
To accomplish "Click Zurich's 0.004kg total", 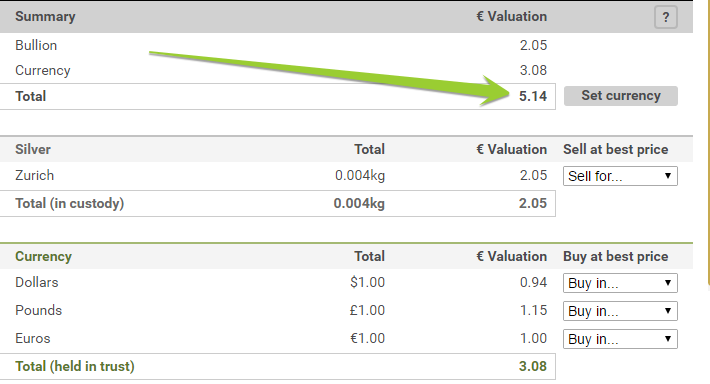I will (x=360, y=175).
